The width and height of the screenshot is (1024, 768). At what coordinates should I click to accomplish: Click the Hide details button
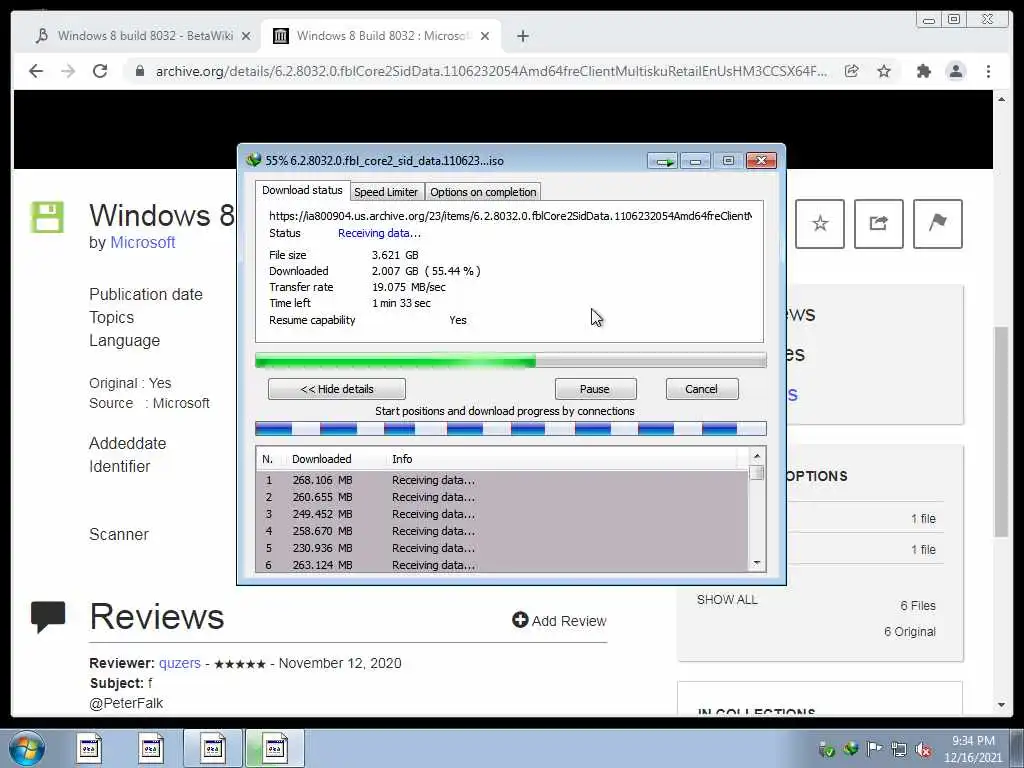tap(337, 389)
